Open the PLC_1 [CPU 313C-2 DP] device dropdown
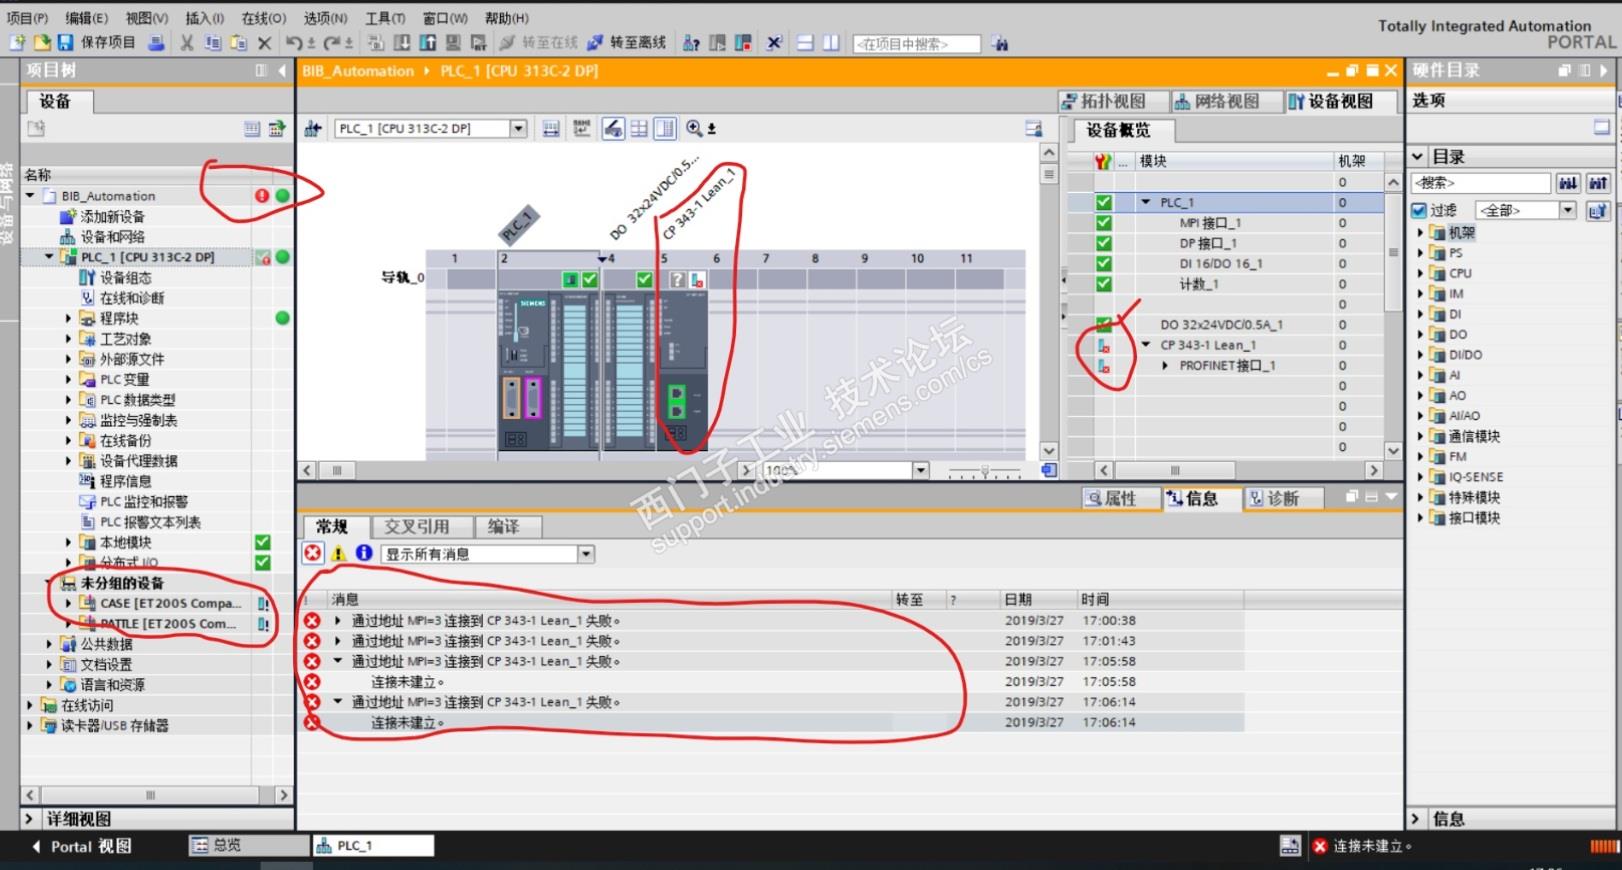 point(518,128)
